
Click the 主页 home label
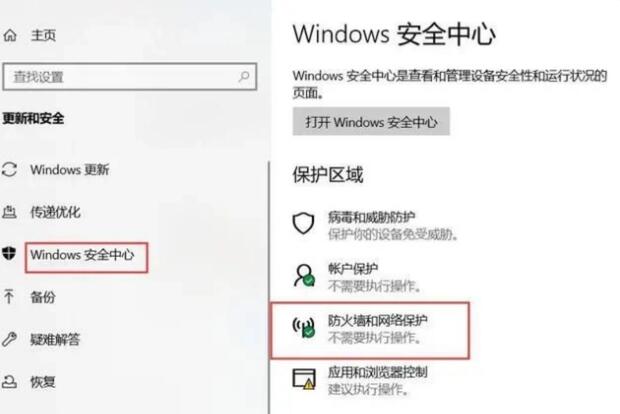coord(43,35)
